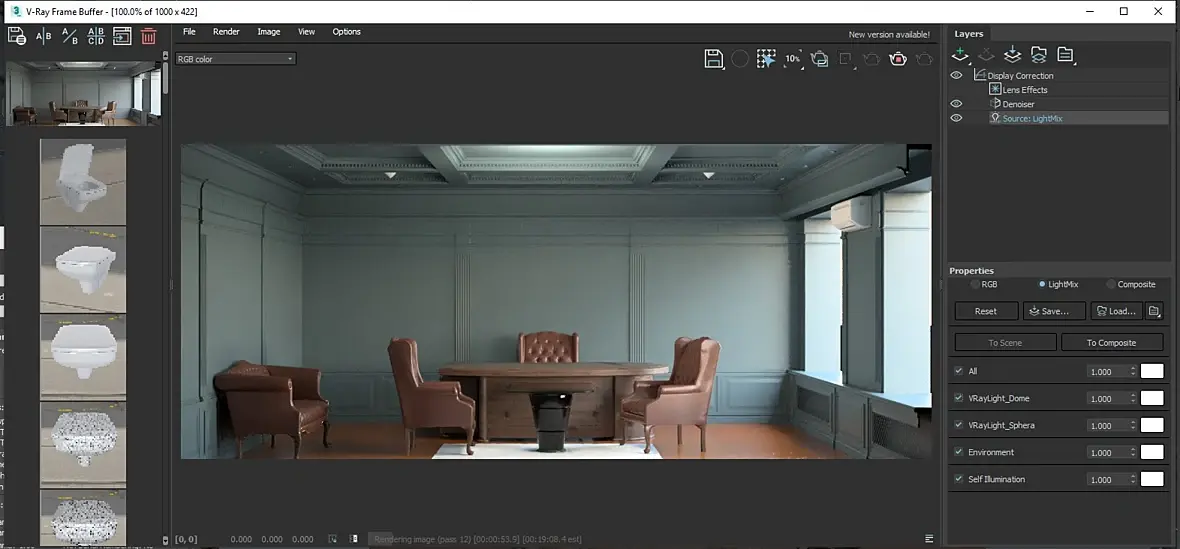Click the save layer tree preset icon
This screenshot has width=1180, height=549.
[x=1012, y=54]
